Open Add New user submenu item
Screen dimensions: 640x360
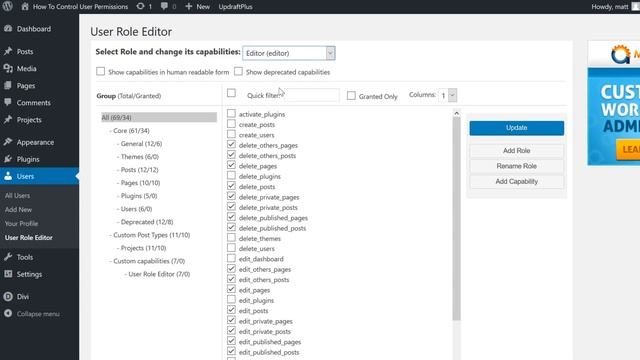(18, 209)
